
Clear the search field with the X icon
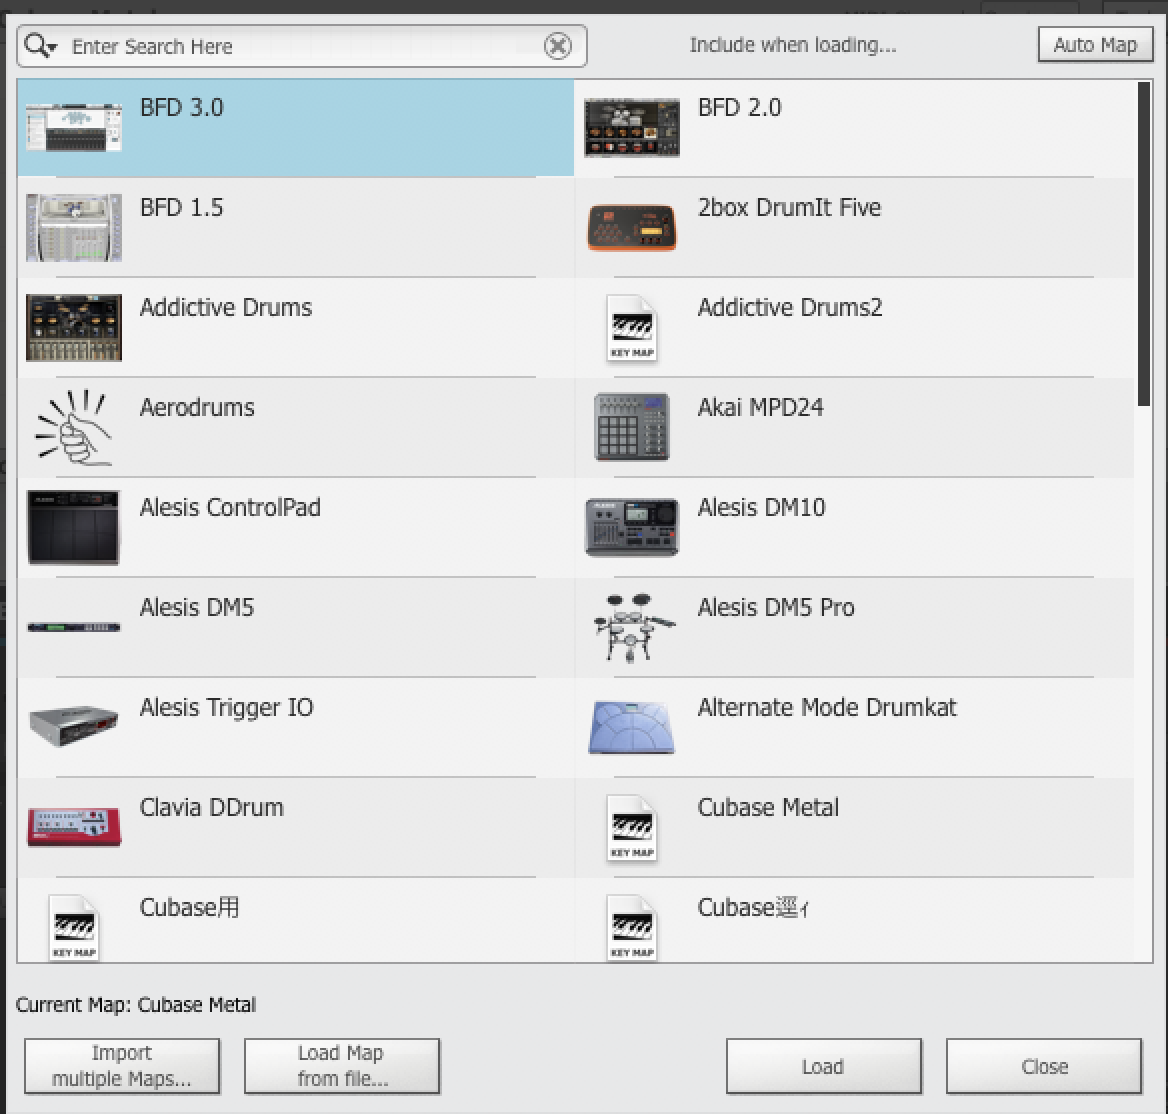(x=558, y=46)
